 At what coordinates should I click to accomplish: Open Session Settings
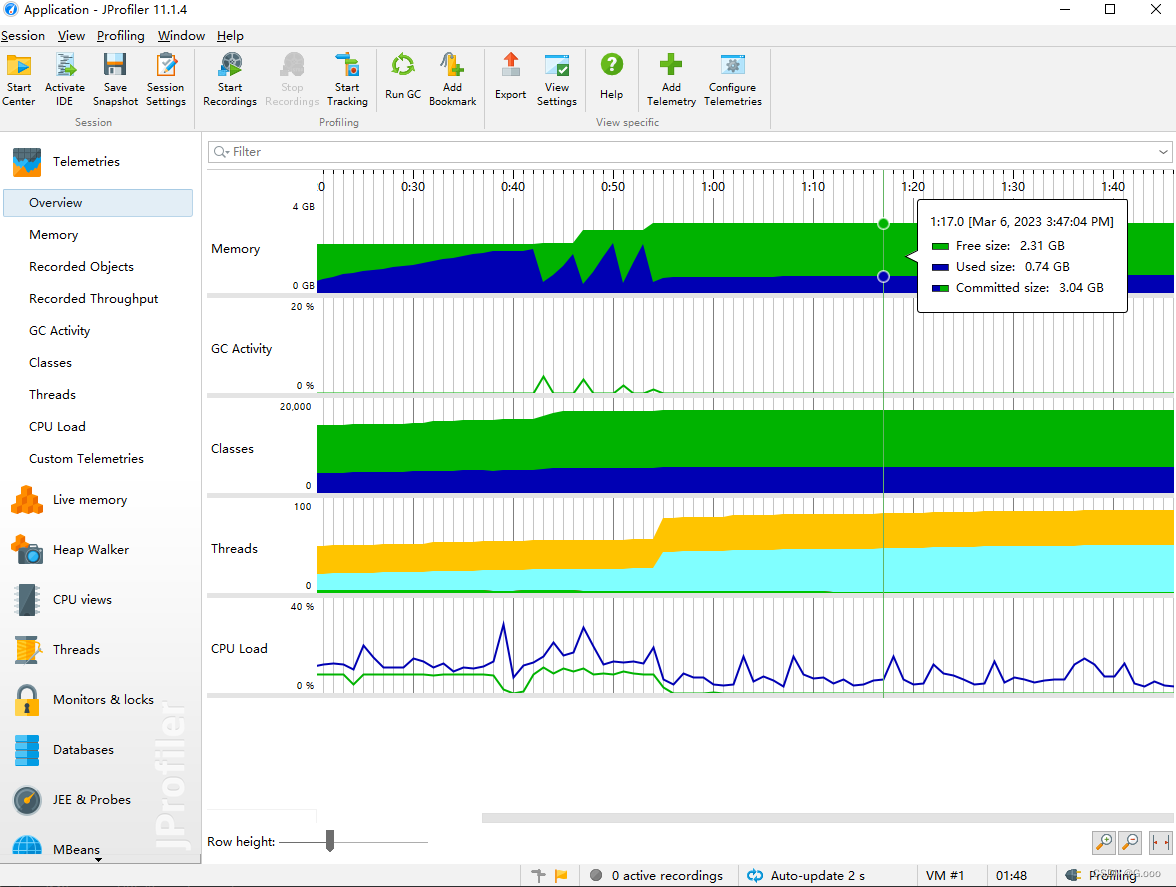coord(166,79)
